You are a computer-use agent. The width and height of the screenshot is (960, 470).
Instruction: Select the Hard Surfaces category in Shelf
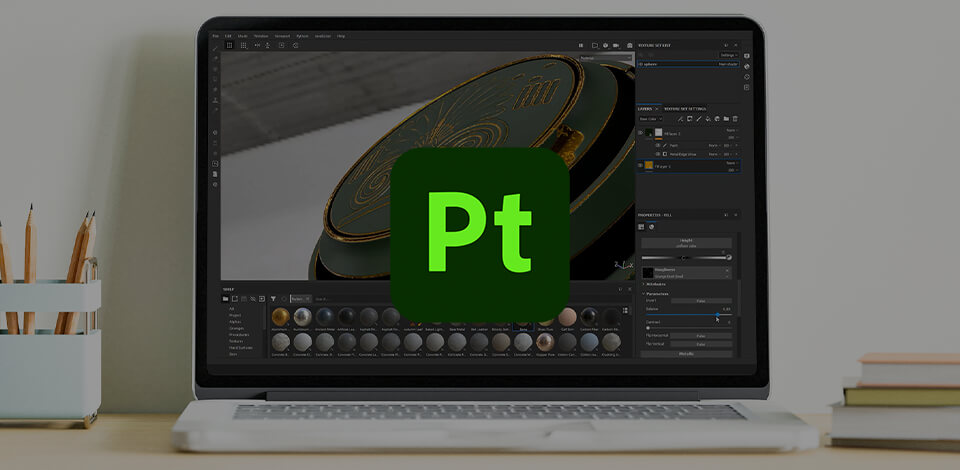point(239,348)
